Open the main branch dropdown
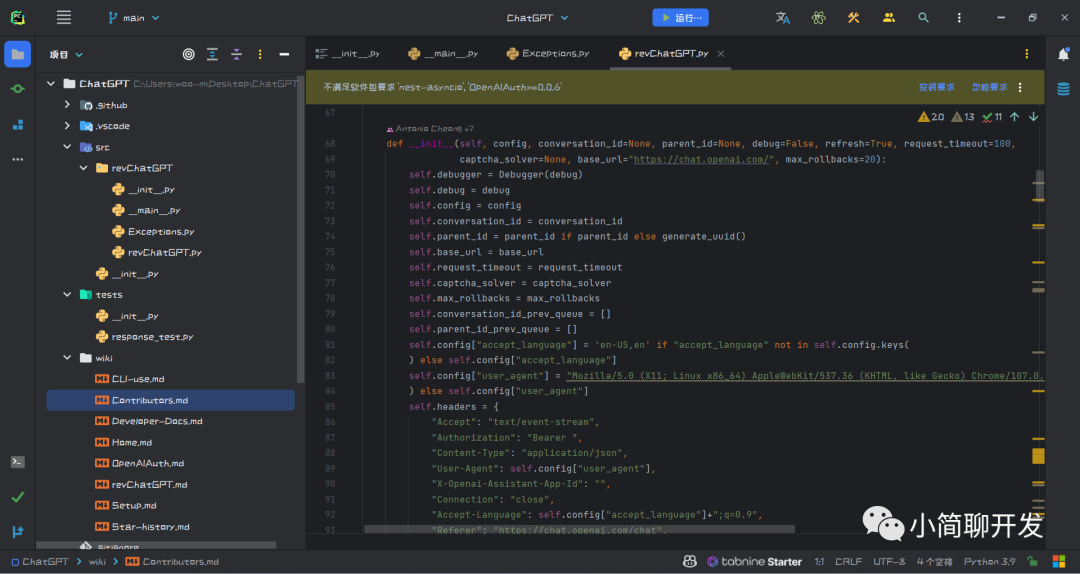The height and width of the screenshot is (574, 1080). (134, 18)
